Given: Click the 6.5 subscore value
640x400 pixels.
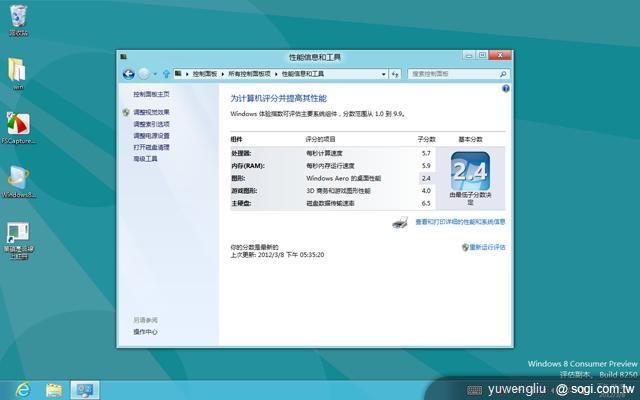Looking at the screenshot, I should (426, 203).
